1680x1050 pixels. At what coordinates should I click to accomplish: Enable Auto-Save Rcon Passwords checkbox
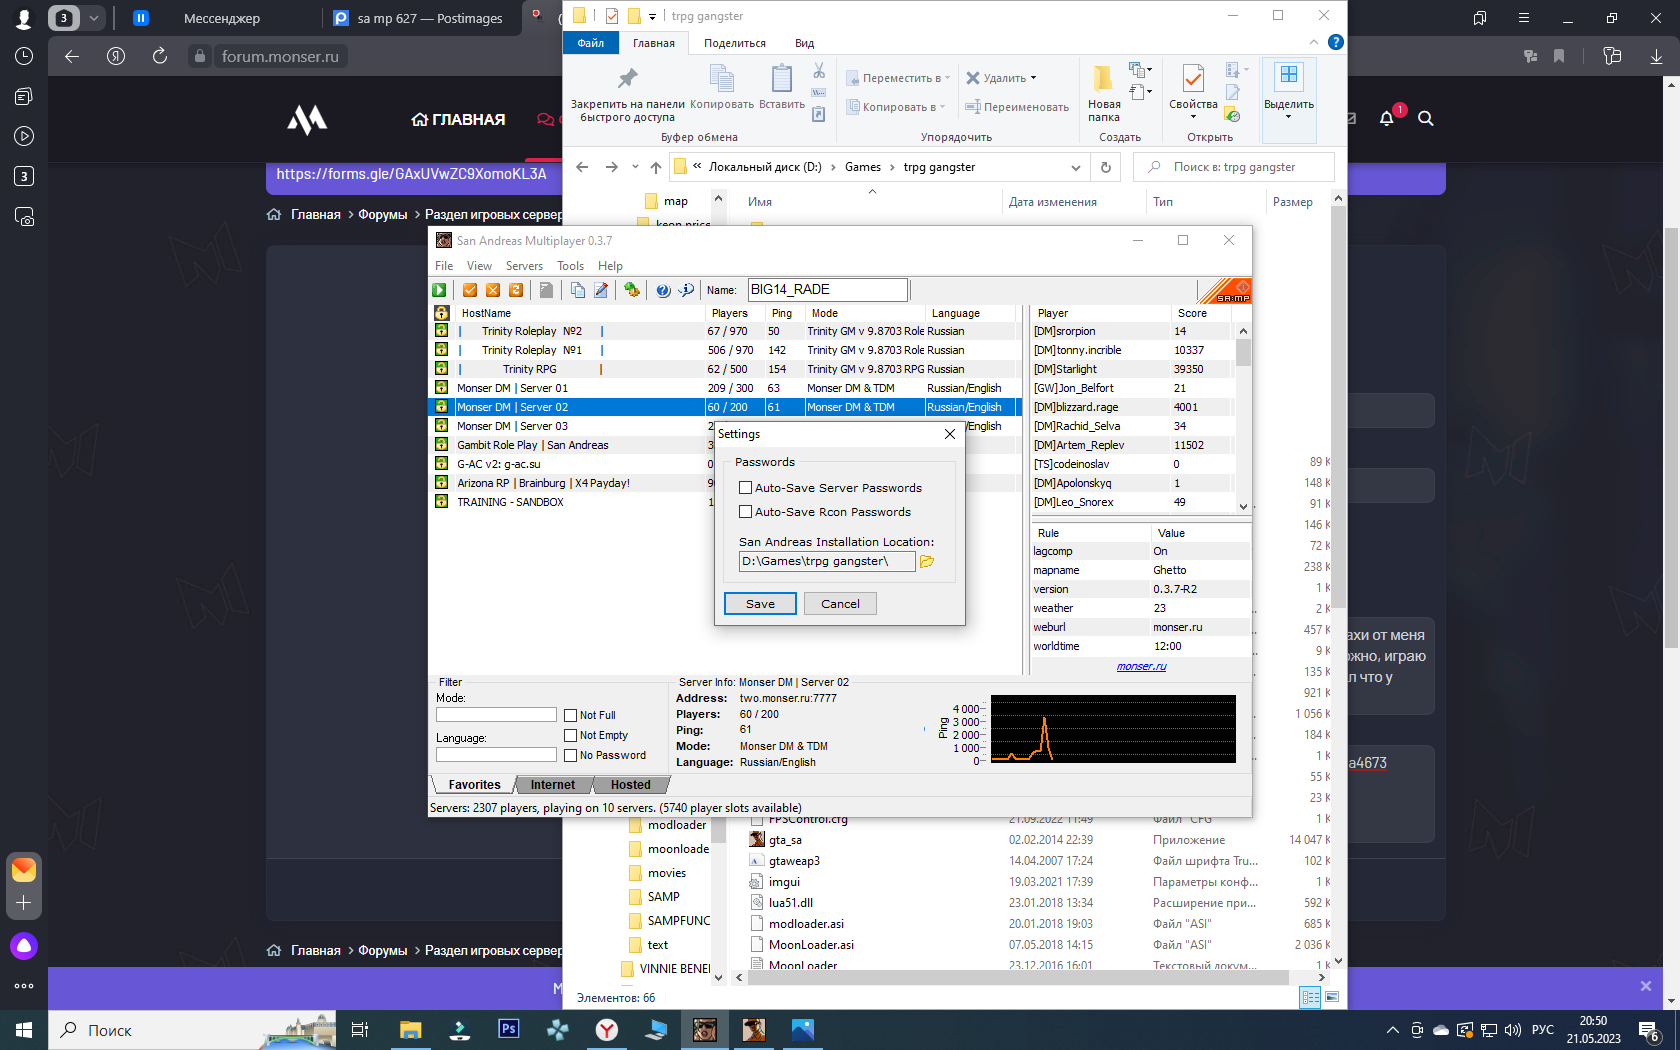pyautogui.click(x=745, y=512)
